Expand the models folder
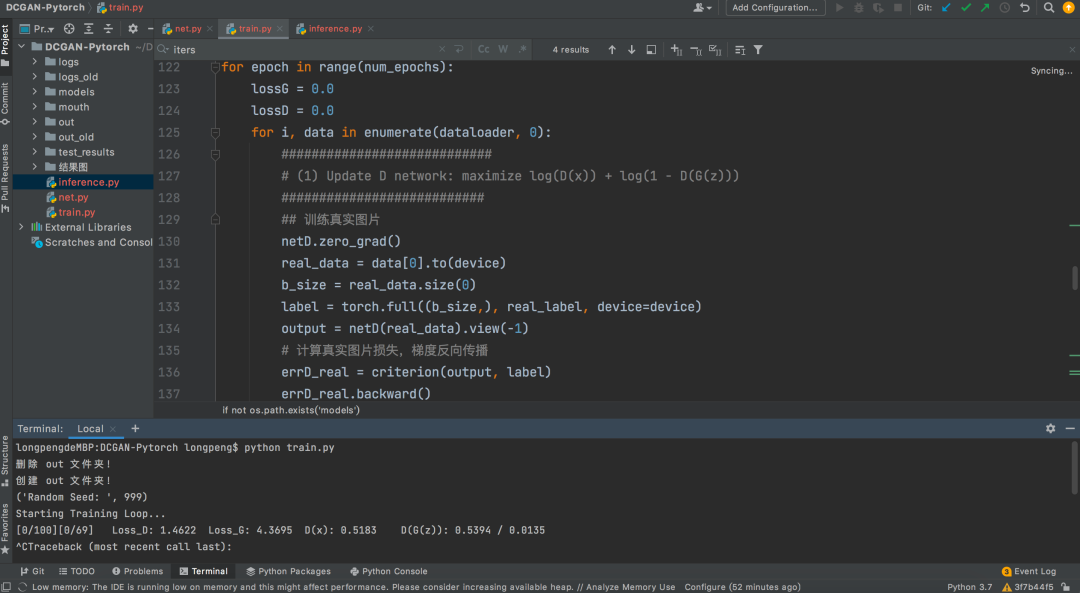Image resolution: width=1080 pixels, height=593 pixels. pos(34,92)
